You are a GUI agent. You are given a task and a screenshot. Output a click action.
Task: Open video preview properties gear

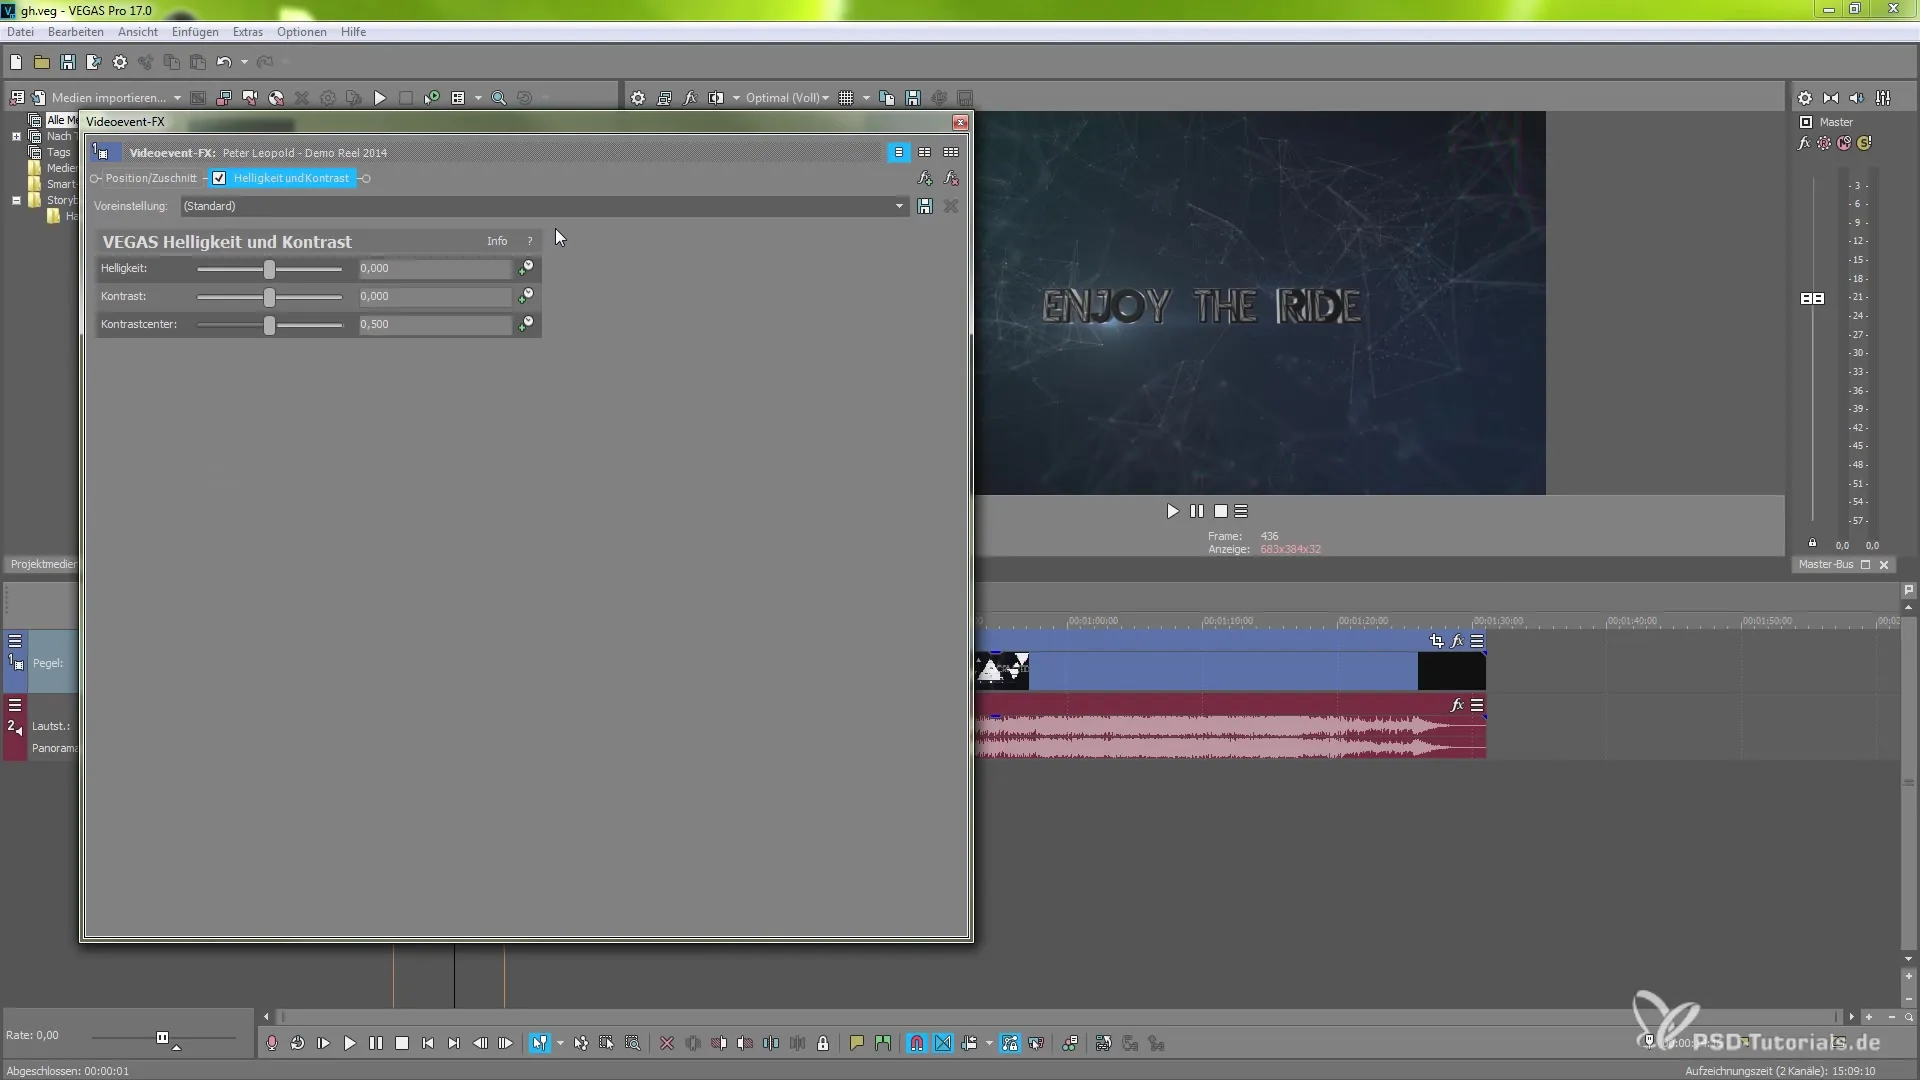638,98
